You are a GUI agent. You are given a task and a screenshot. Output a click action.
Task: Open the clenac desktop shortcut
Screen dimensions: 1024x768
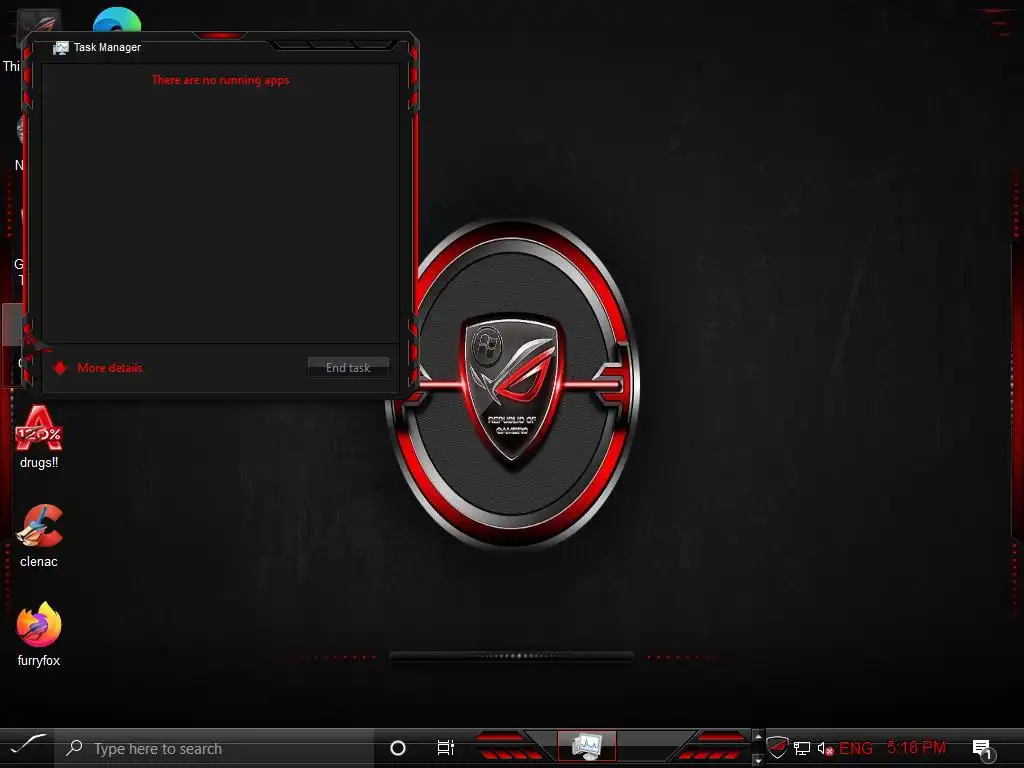(39, 536)
